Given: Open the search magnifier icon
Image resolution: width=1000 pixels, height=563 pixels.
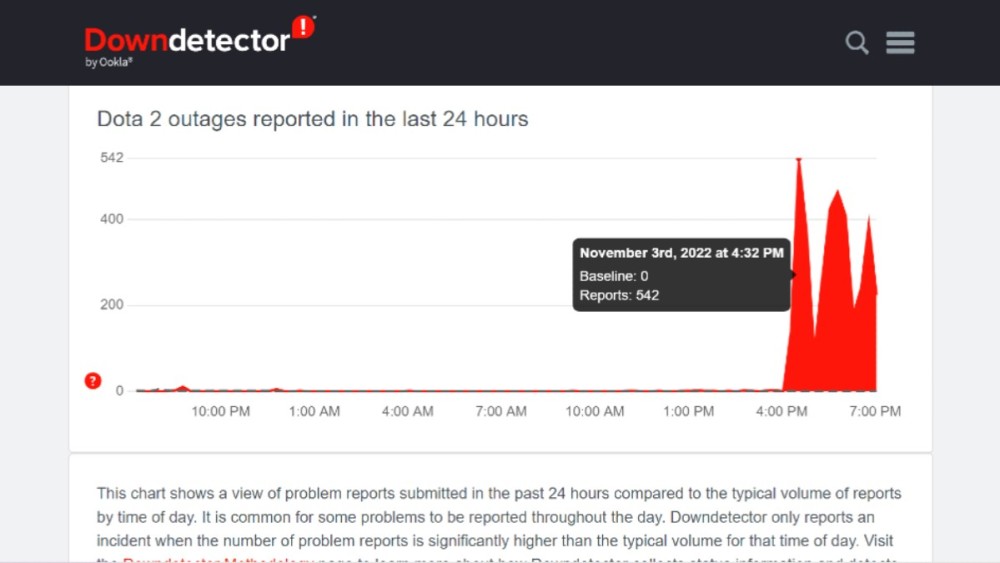Looking at the screenshot, I should [857, 43].
